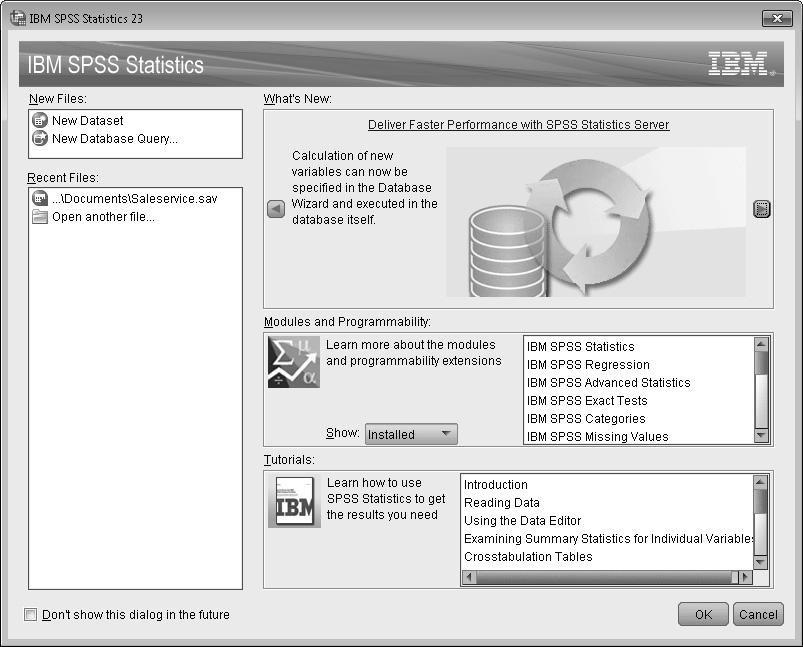803x647 pixels.
Task: Click the Saleservice.sav file icon
Action: pos(40,198)
